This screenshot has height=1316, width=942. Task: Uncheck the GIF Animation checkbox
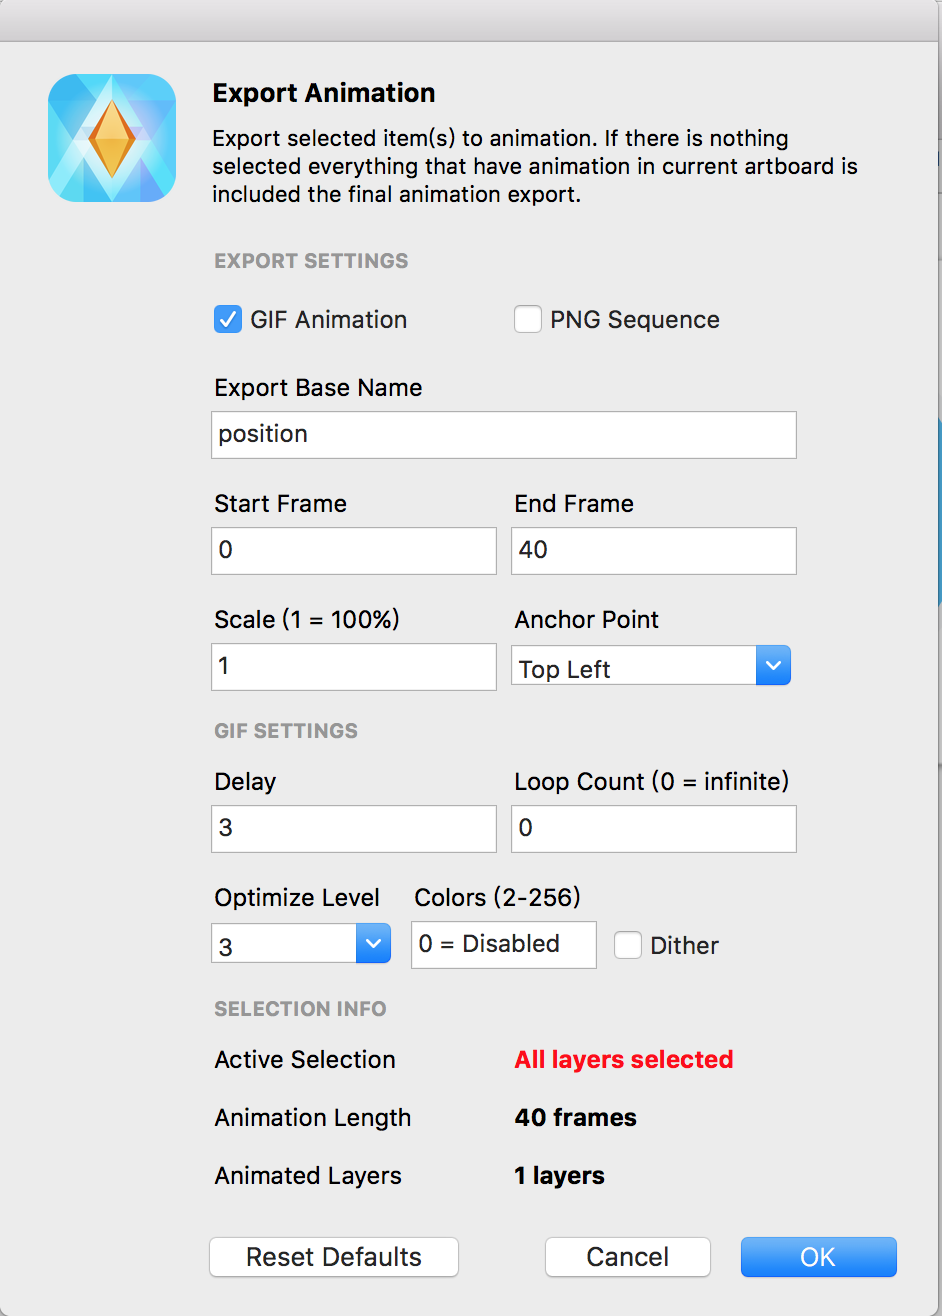(228, 320)
